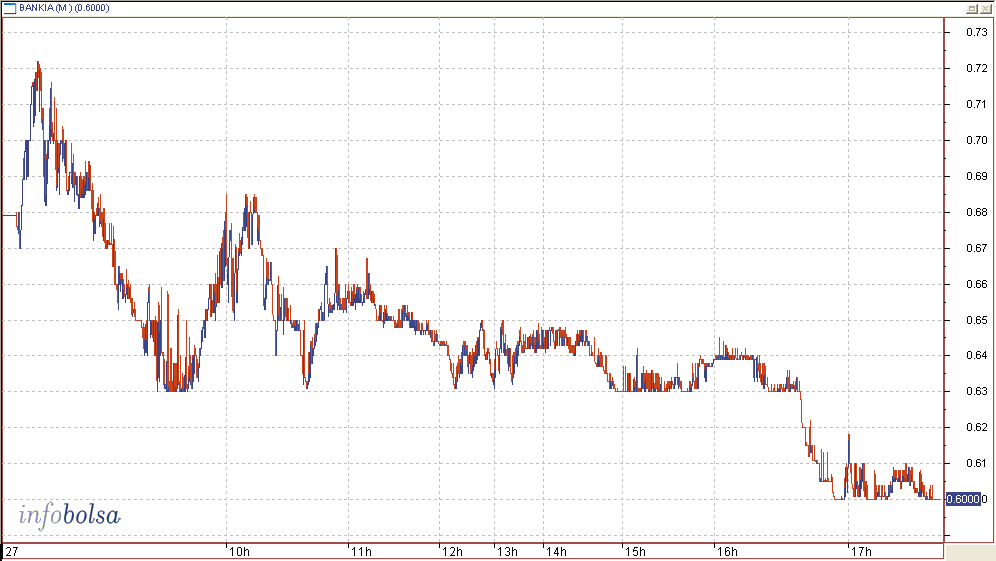This screenshot has width=996, height=561.
Task: Click the 16h time axis label
Action: (727, 551)
